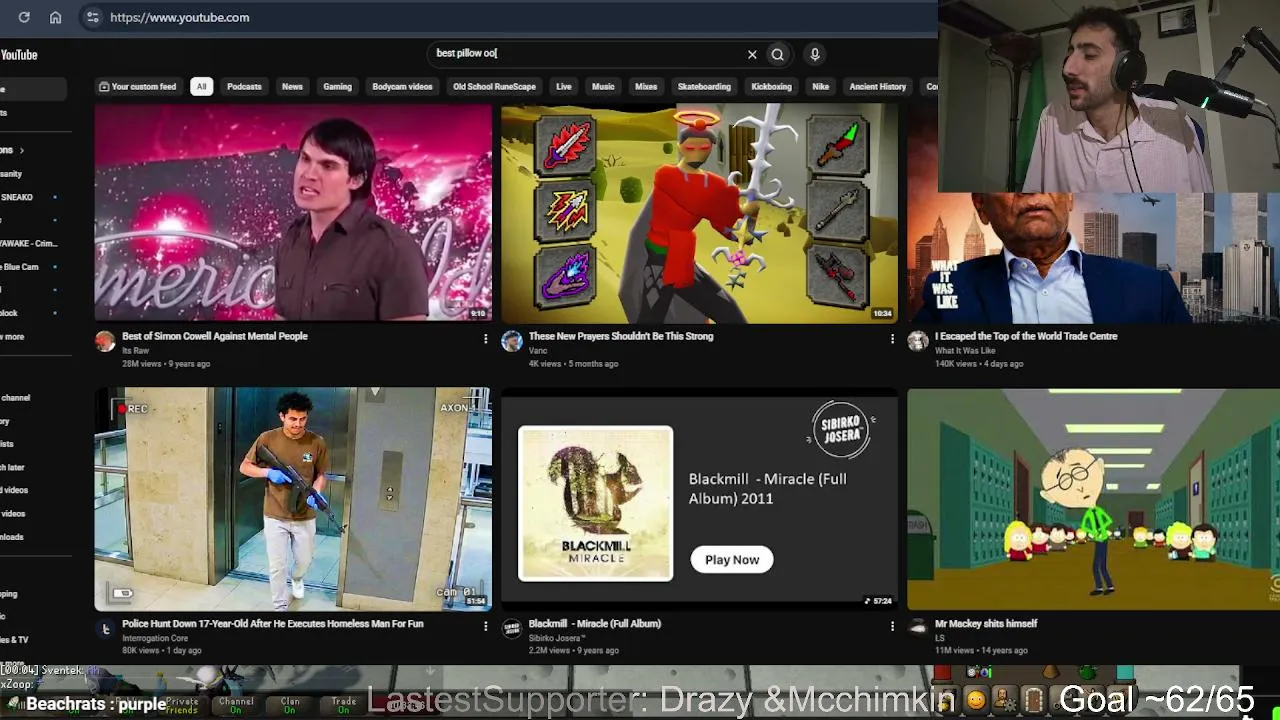This screenshot has width=1280, height=720.
Task: Open 'Mr Mackey shits himself' video title
Action: (x=986, y=623)
